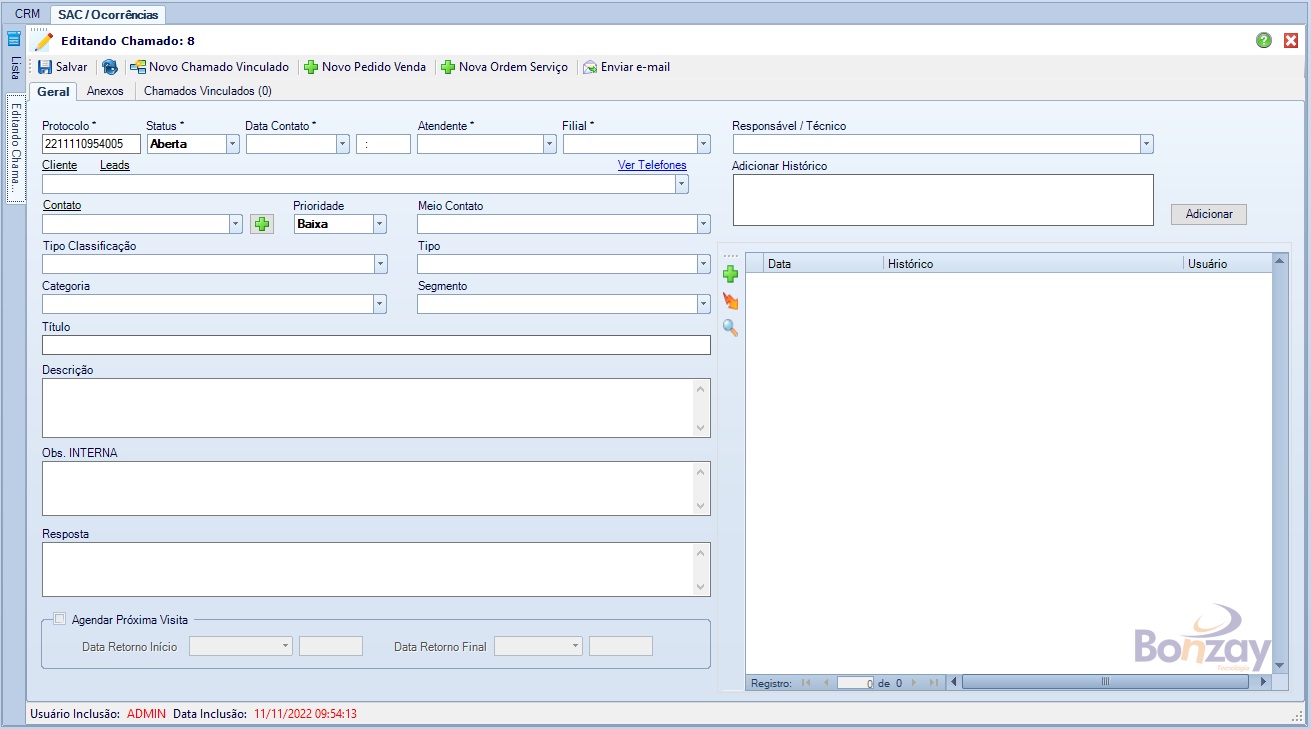Expand the Tipo Classificação dropdown

(380, 264)
